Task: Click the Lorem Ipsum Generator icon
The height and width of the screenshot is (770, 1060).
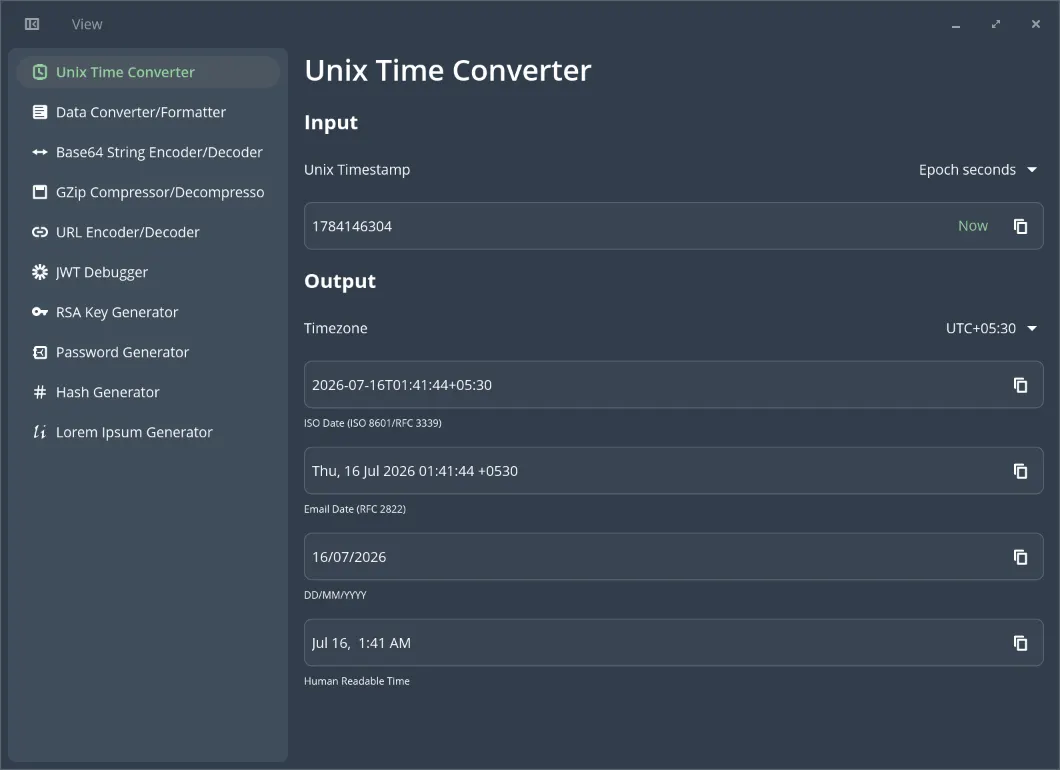Action: click(40, 432)
